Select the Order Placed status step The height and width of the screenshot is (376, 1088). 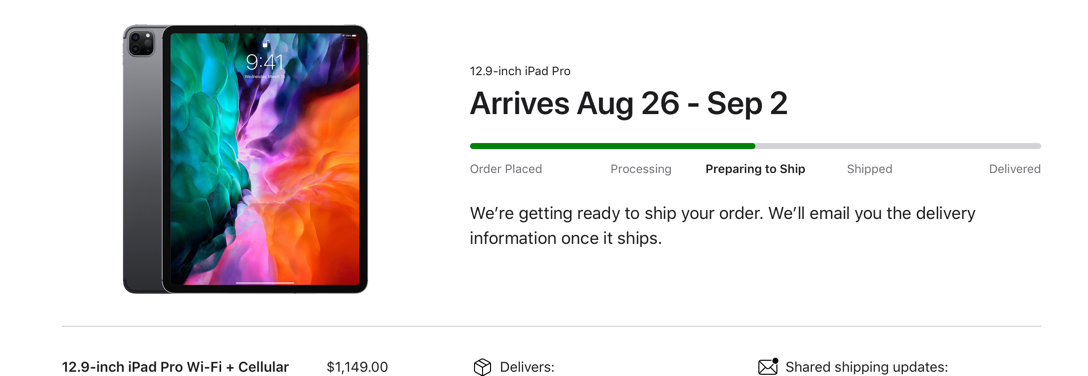tap(506, 169)
